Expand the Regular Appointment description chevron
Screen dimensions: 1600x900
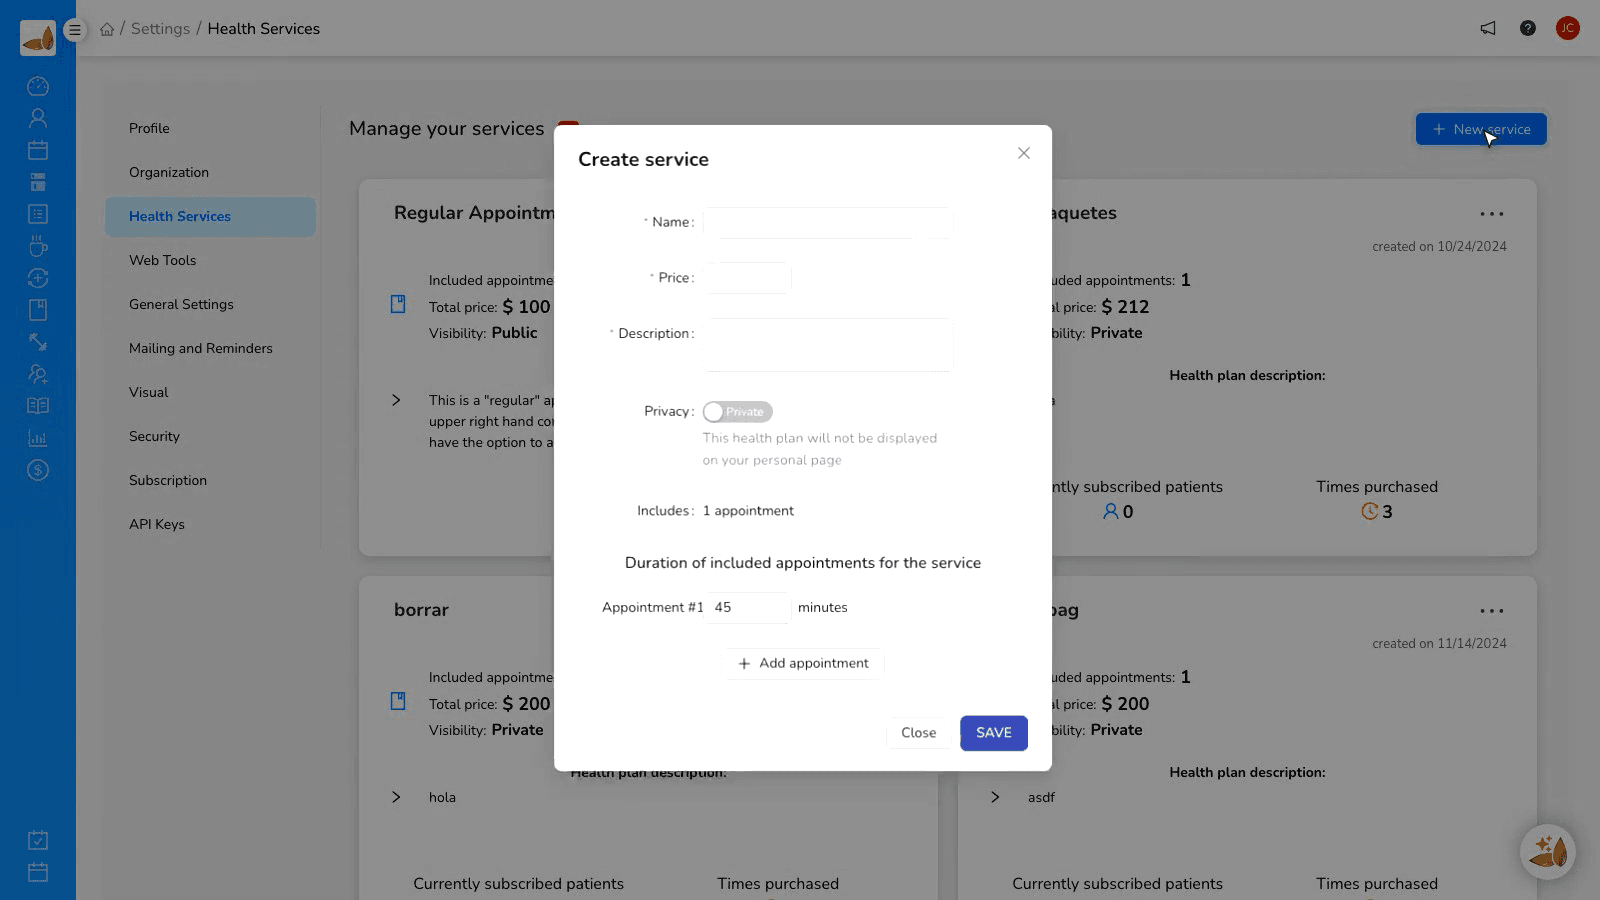pyautogui.click(x=396, y=400)
